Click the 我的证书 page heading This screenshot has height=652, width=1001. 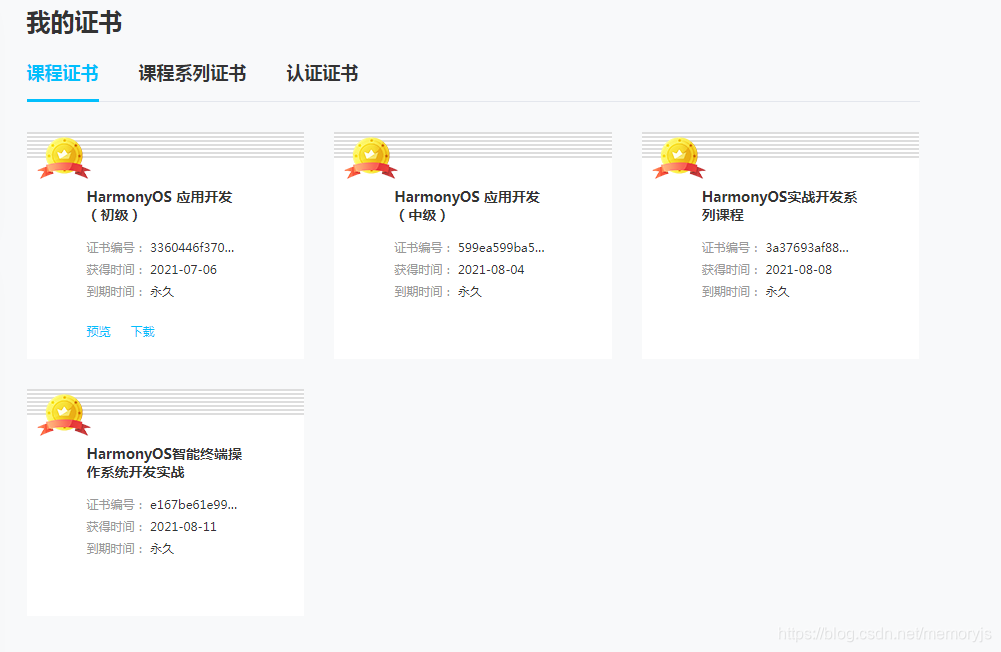(x=74, y=23)
